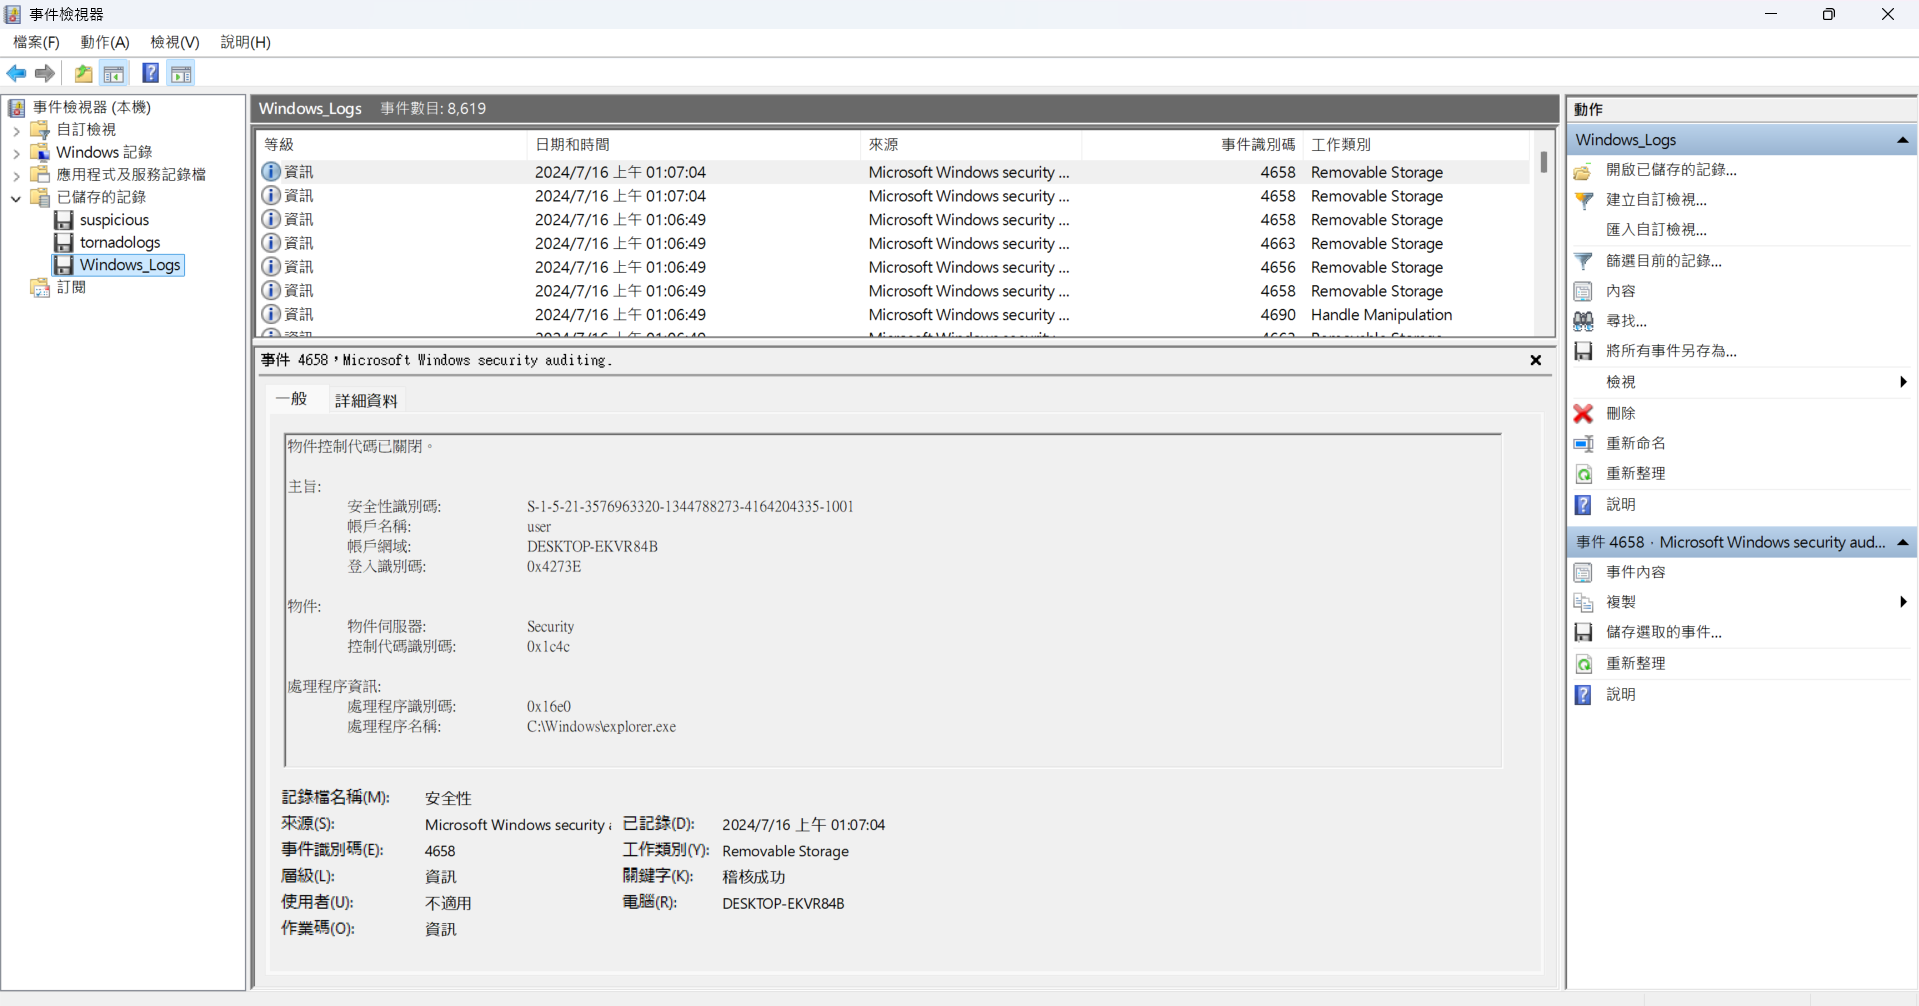Click the red X 刪除 icon

click(x=1583, y=413)
